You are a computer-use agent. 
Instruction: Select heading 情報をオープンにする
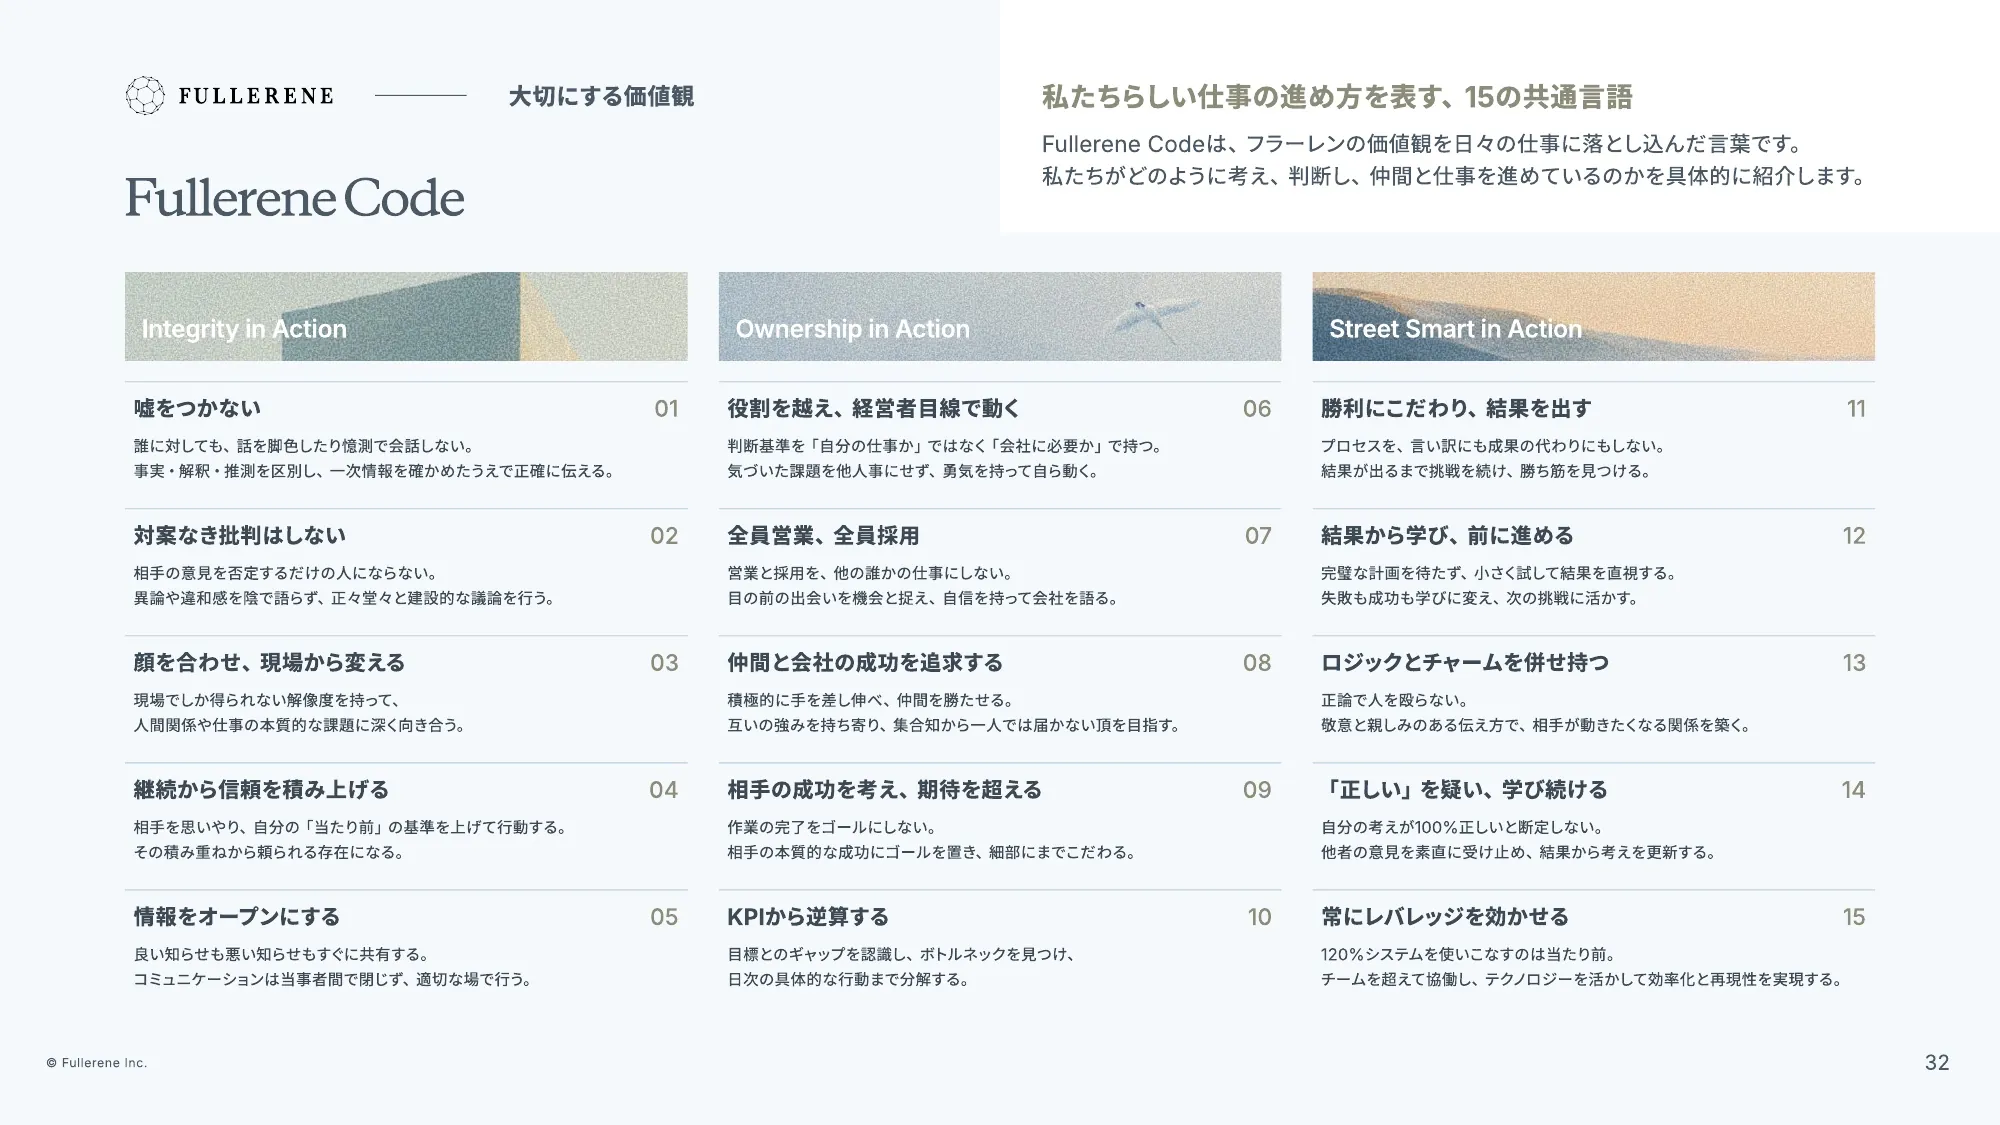(237, 916)
